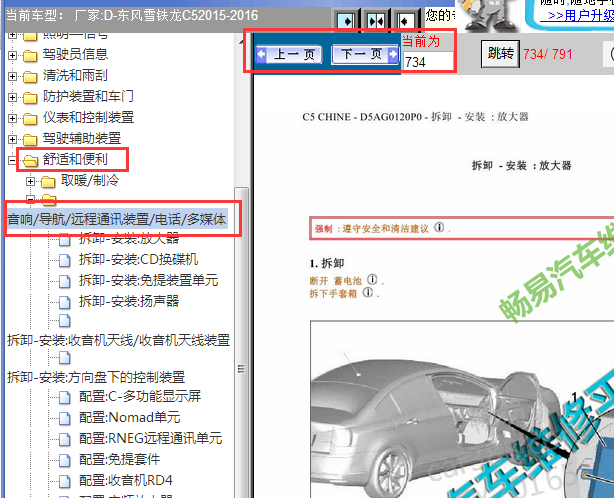Select 音响/导航/远程通讯装置/电话/多媒体 item
The height and width of the screenshot is (498, 614).
[117, 219]
